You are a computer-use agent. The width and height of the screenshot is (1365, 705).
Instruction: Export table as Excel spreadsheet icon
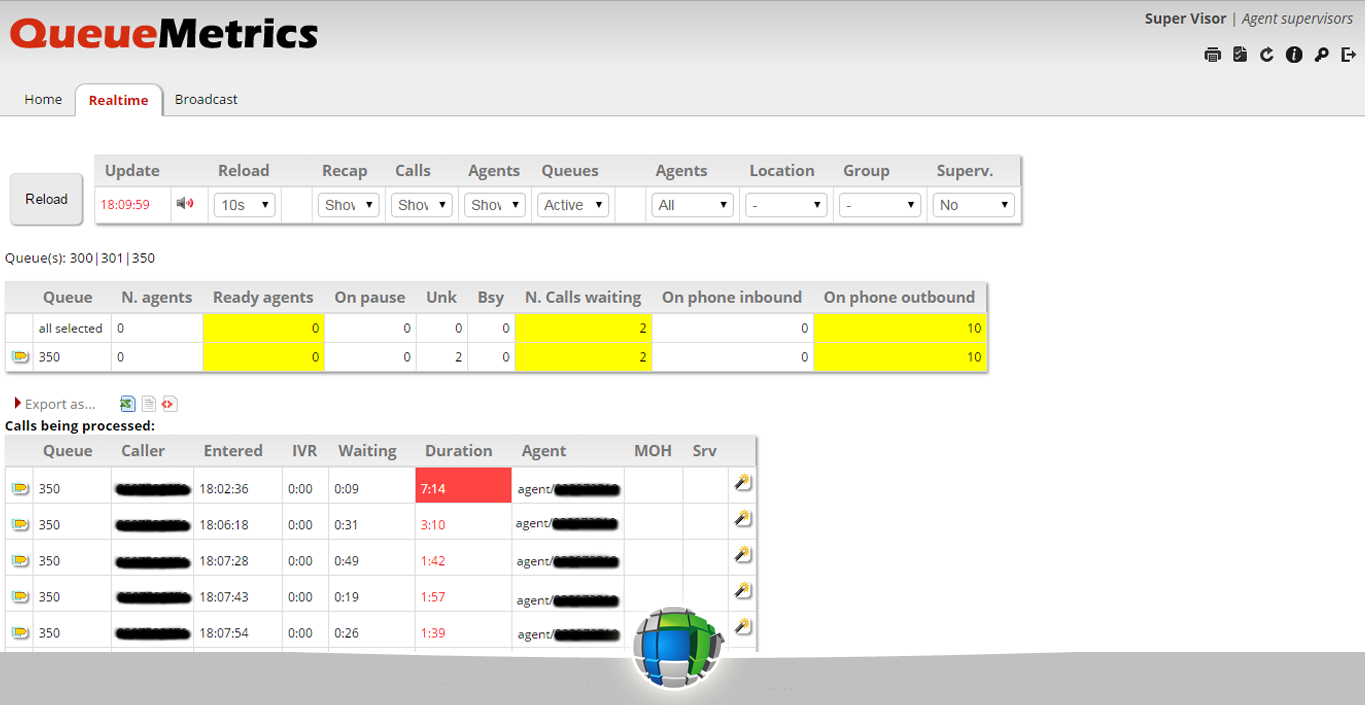click(x=128, y=404)
